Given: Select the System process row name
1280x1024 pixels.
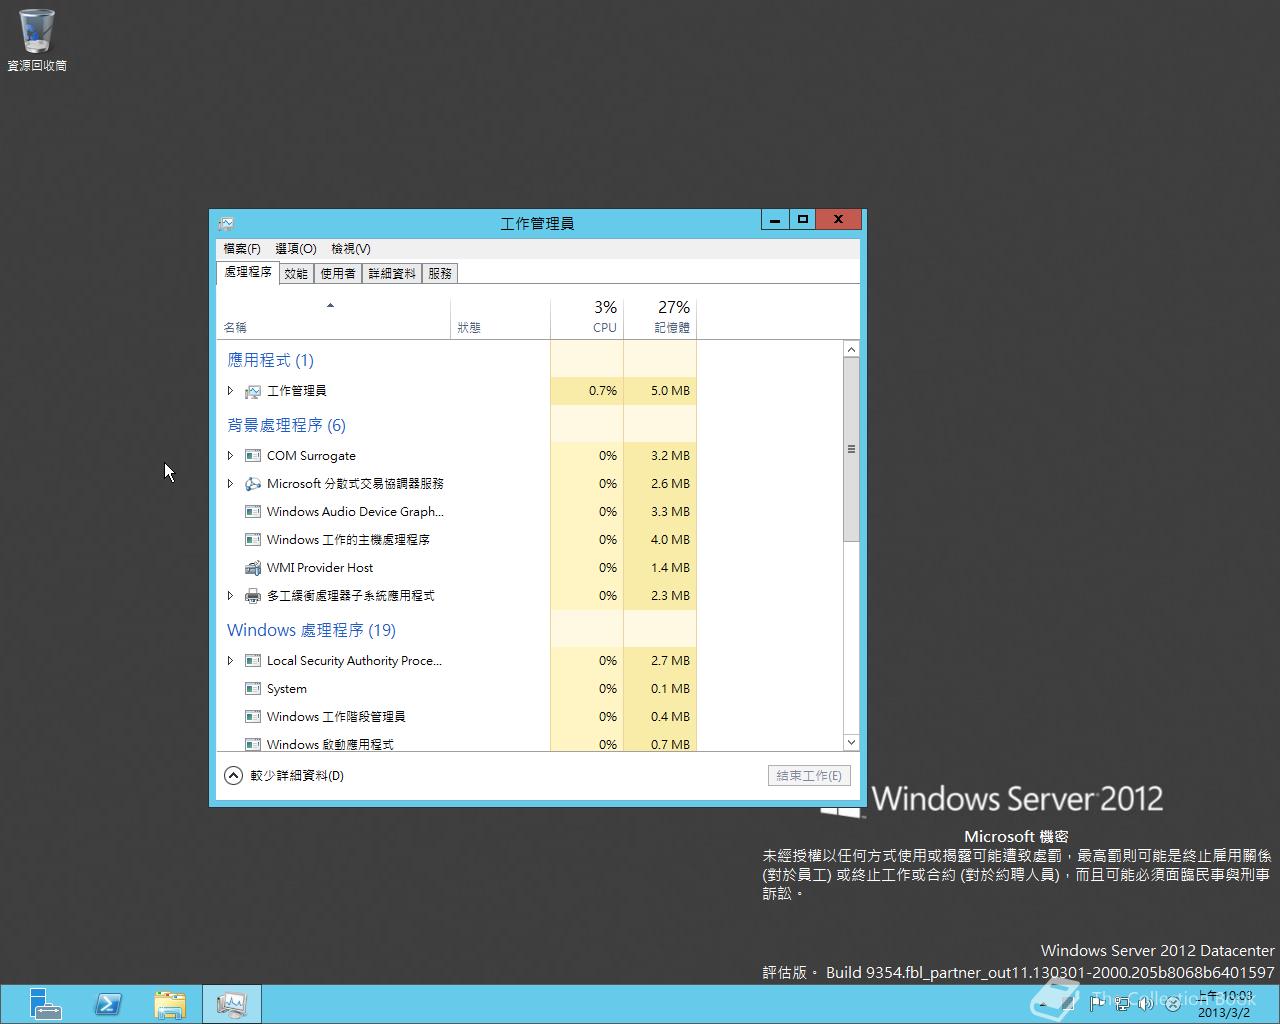Looking at the screenshot, I should pos(287,689).
